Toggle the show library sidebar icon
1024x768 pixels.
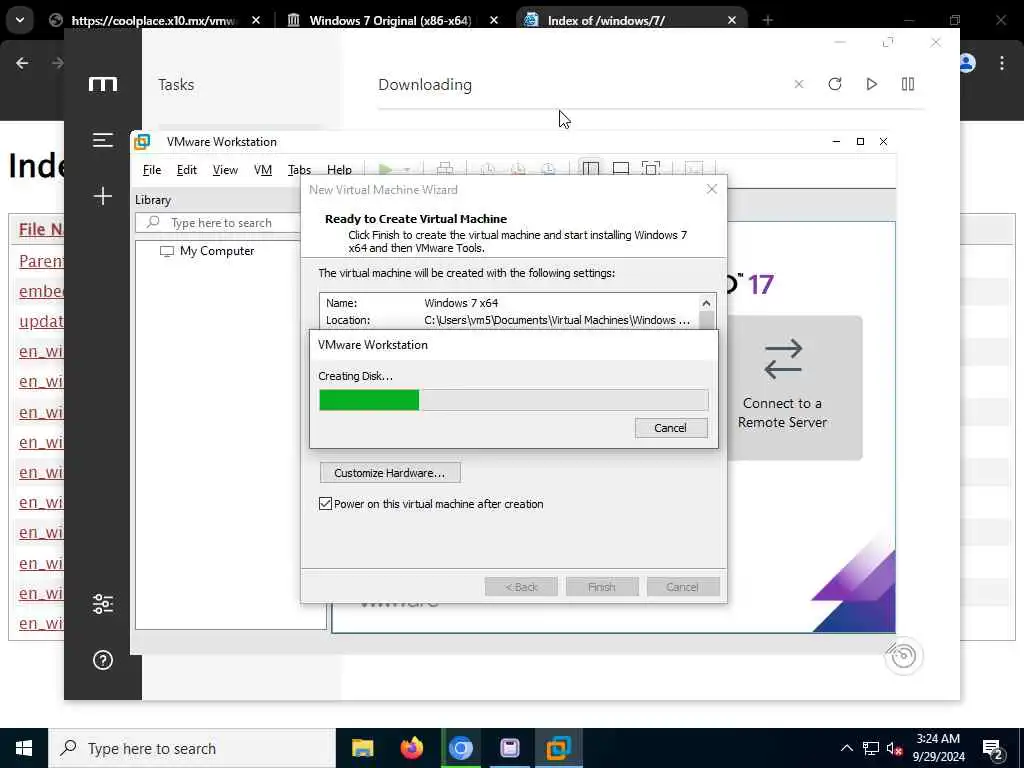coord(590,169)
